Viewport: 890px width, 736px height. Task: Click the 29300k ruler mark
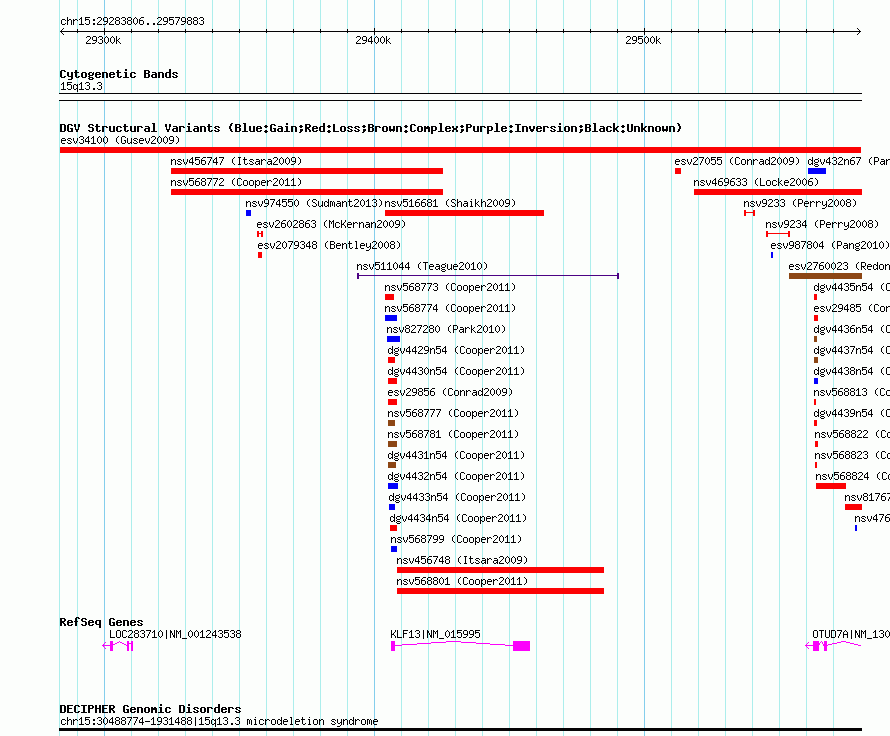pos(103,40)
